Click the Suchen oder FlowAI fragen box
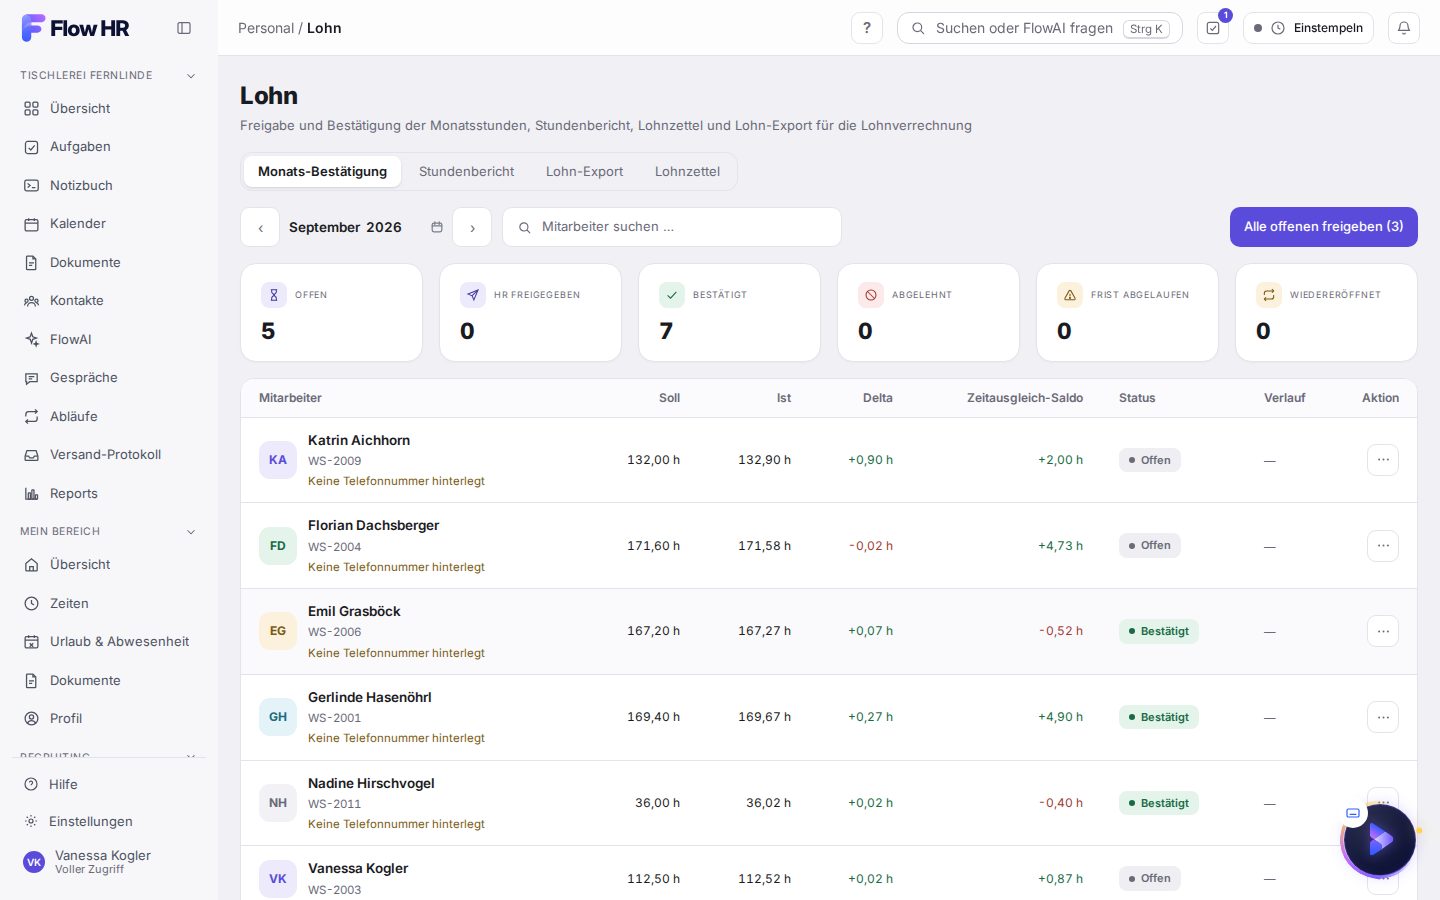Image resolution: width=1440 pixels, height=900 pixels. (x=1040, y=28)
